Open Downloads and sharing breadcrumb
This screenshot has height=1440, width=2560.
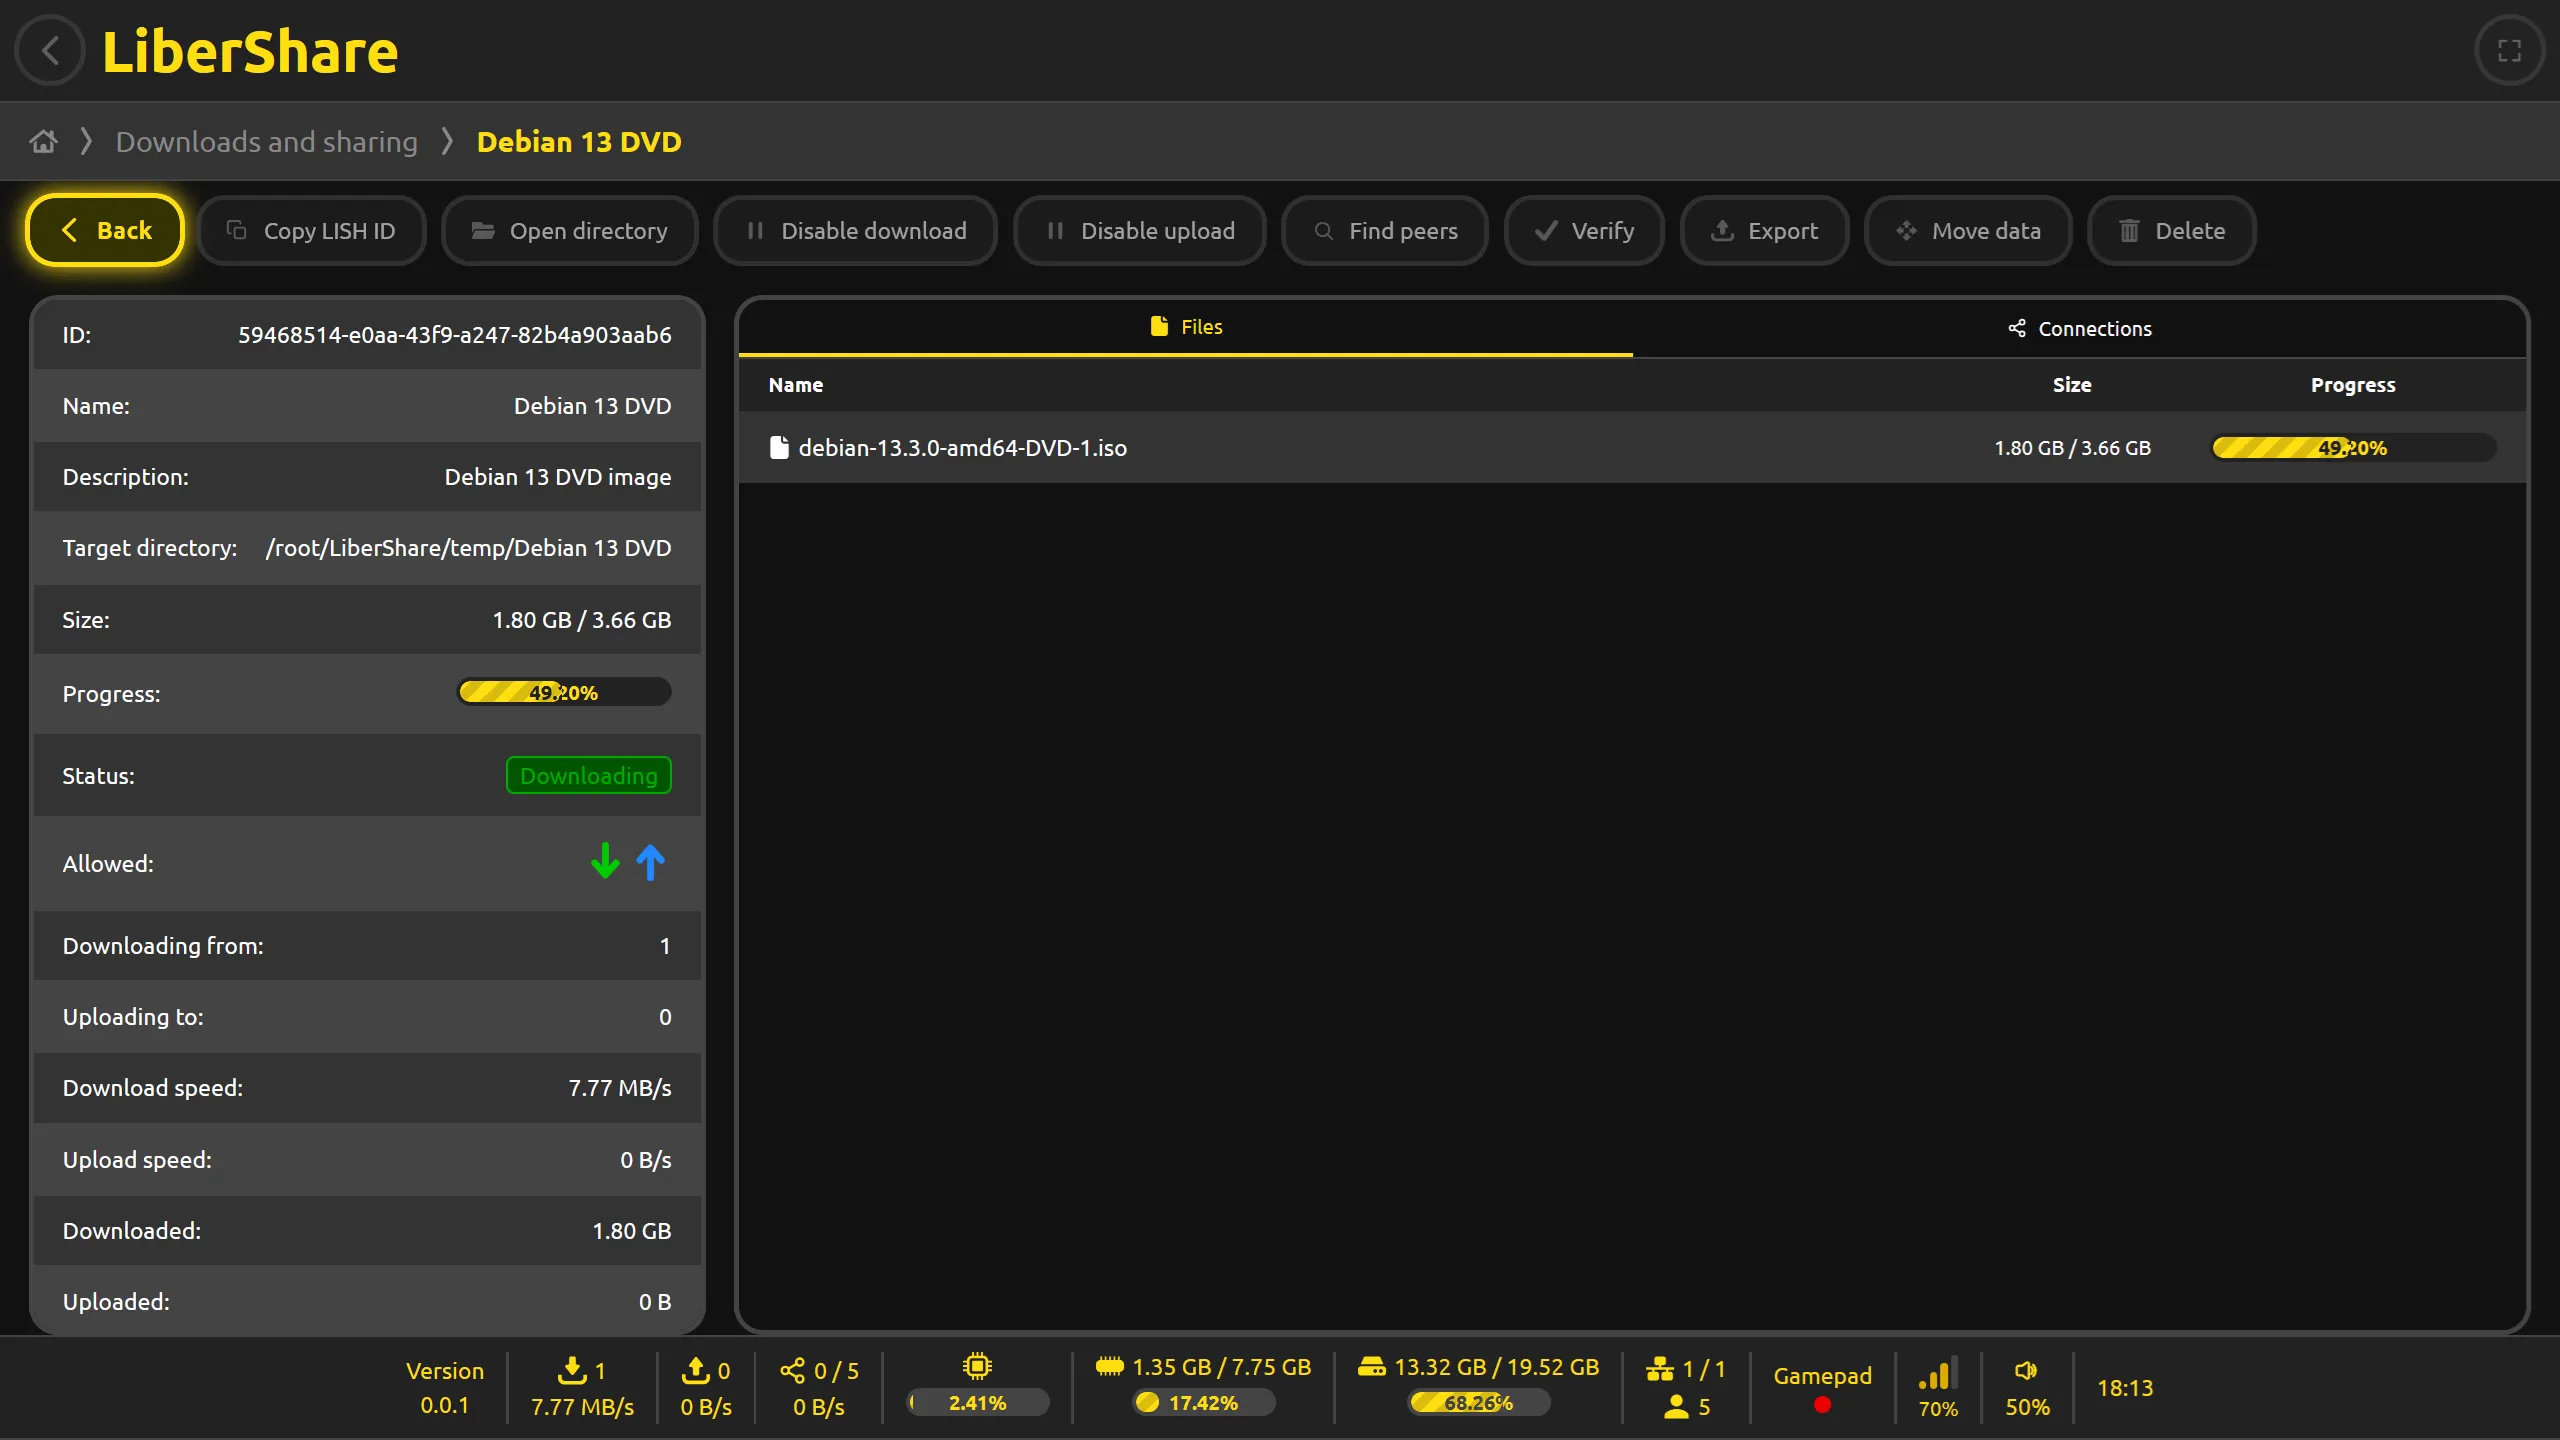click(267, 141)
